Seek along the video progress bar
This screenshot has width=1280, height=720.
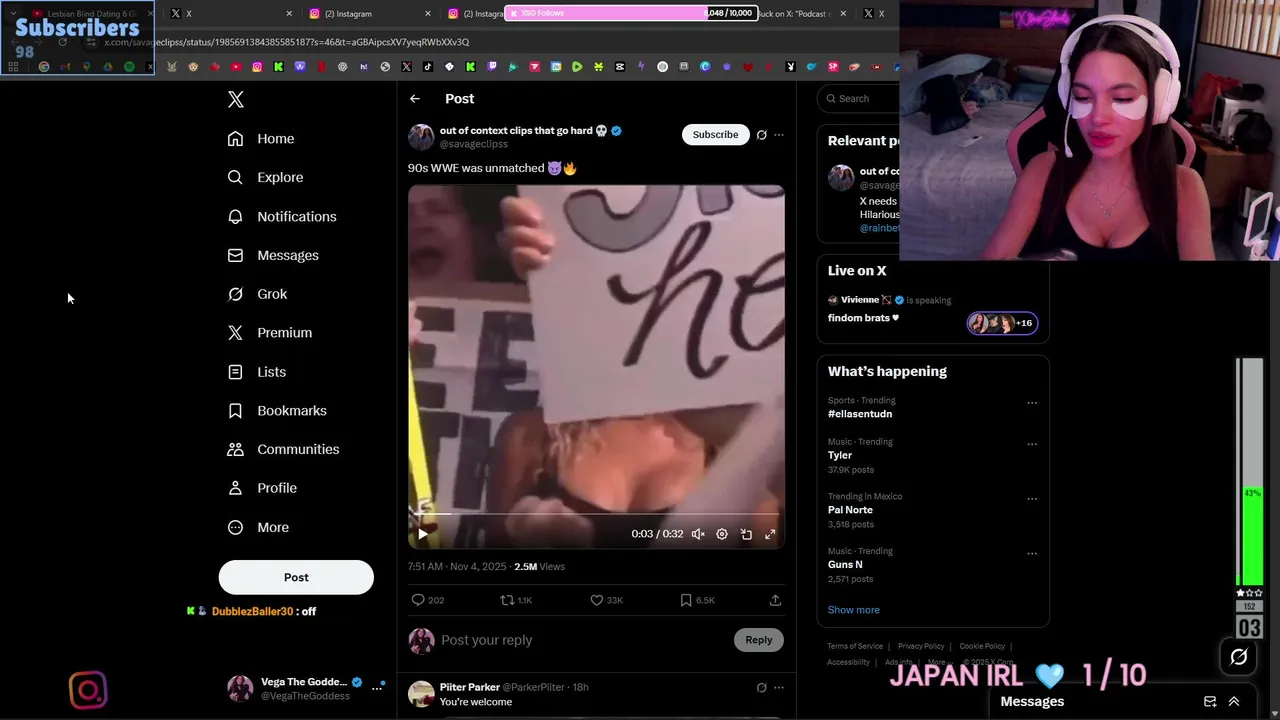coord(596,514)
